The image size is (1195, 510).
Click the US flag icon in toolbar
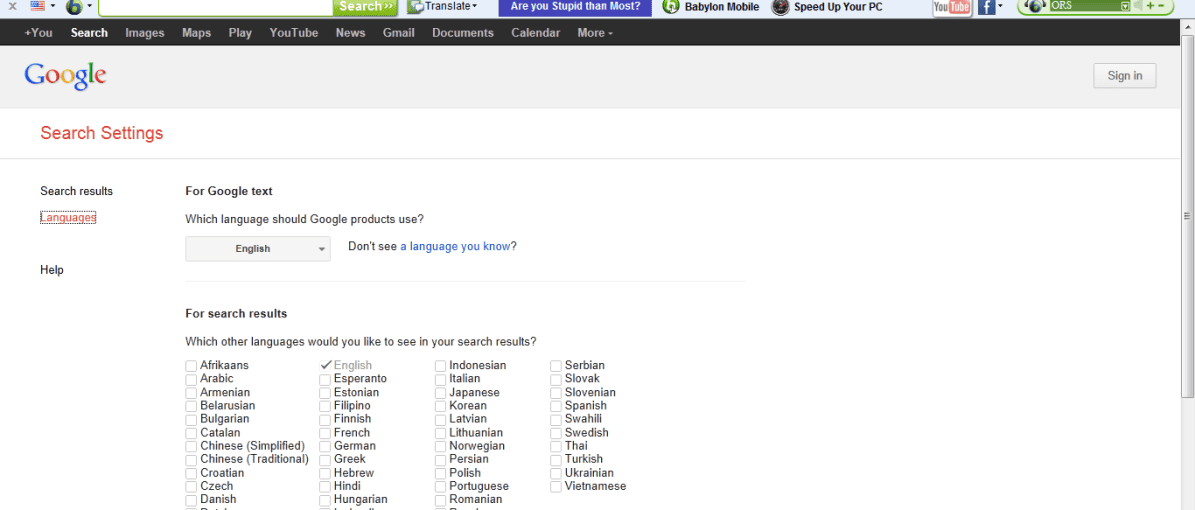point(37,6)
